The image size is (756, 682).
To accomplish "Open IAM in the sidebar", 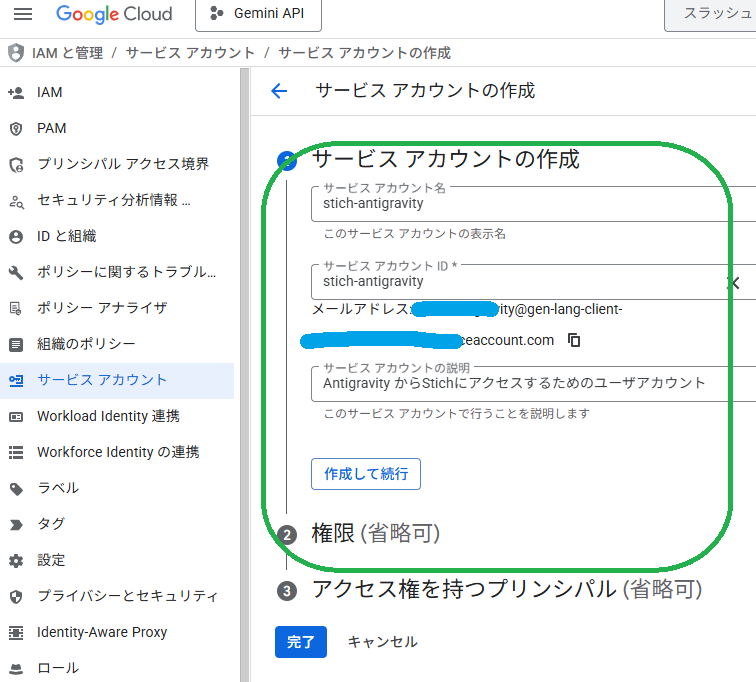I will pyautogui.click(x=50, y=92).
